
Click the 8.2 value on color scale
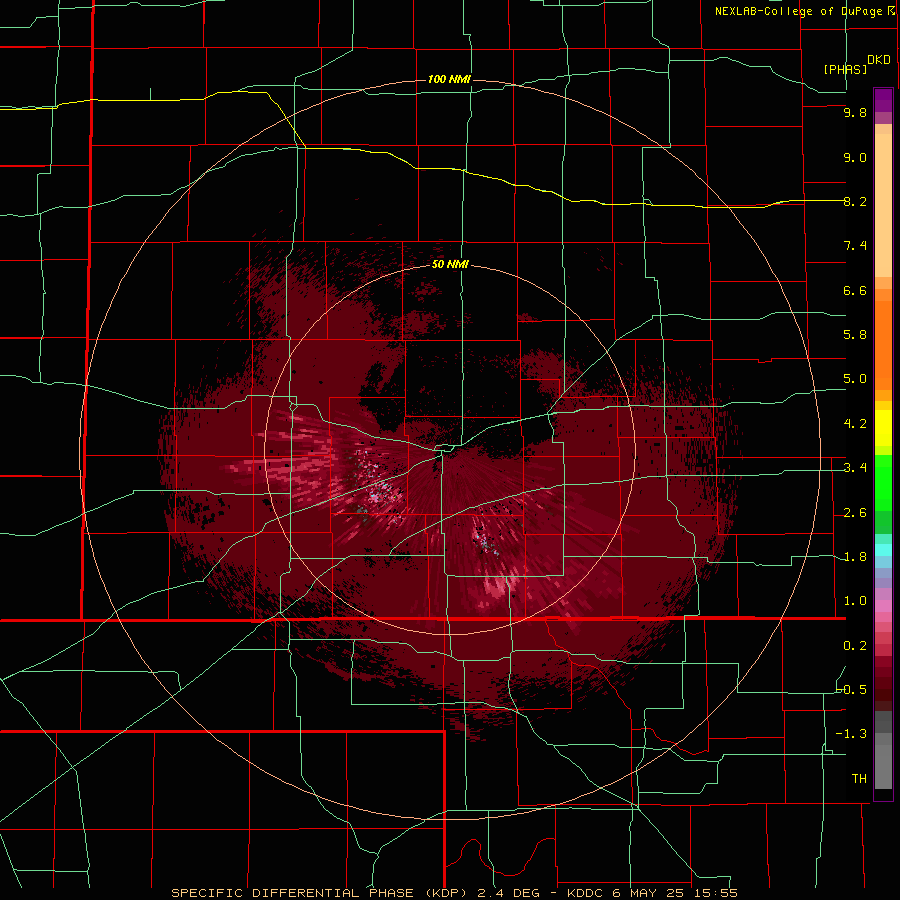(855, 201)
